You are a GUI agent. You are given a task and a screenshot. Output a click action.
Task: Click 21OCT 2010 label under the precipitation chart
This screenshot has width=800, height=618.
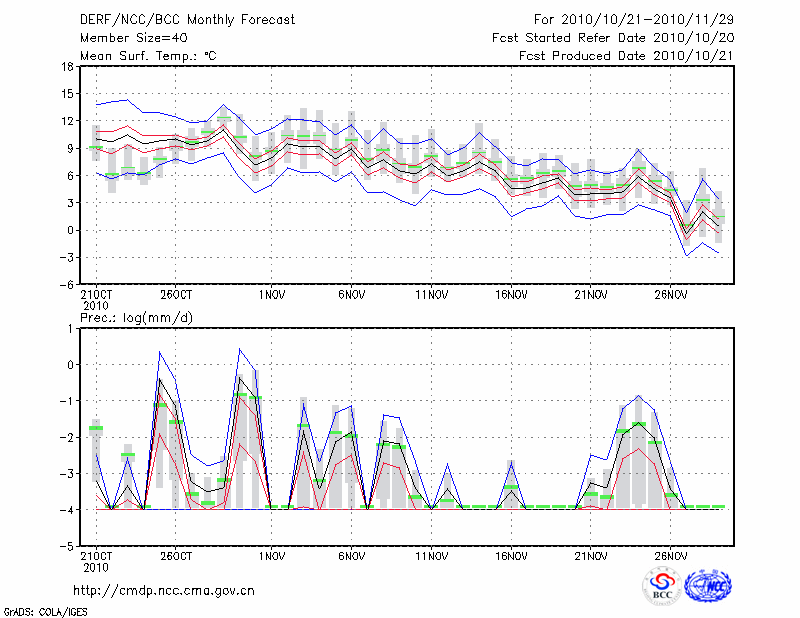[x=94, y=561]
